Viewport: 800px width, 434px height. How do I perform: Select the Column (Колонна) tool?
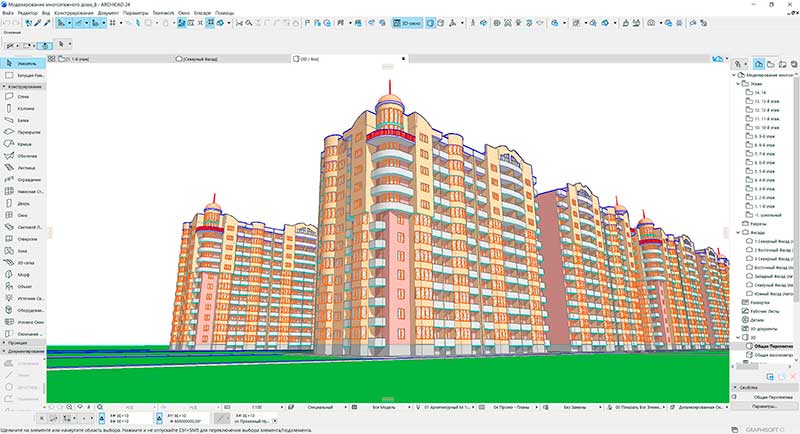click(x=22, y=109)
